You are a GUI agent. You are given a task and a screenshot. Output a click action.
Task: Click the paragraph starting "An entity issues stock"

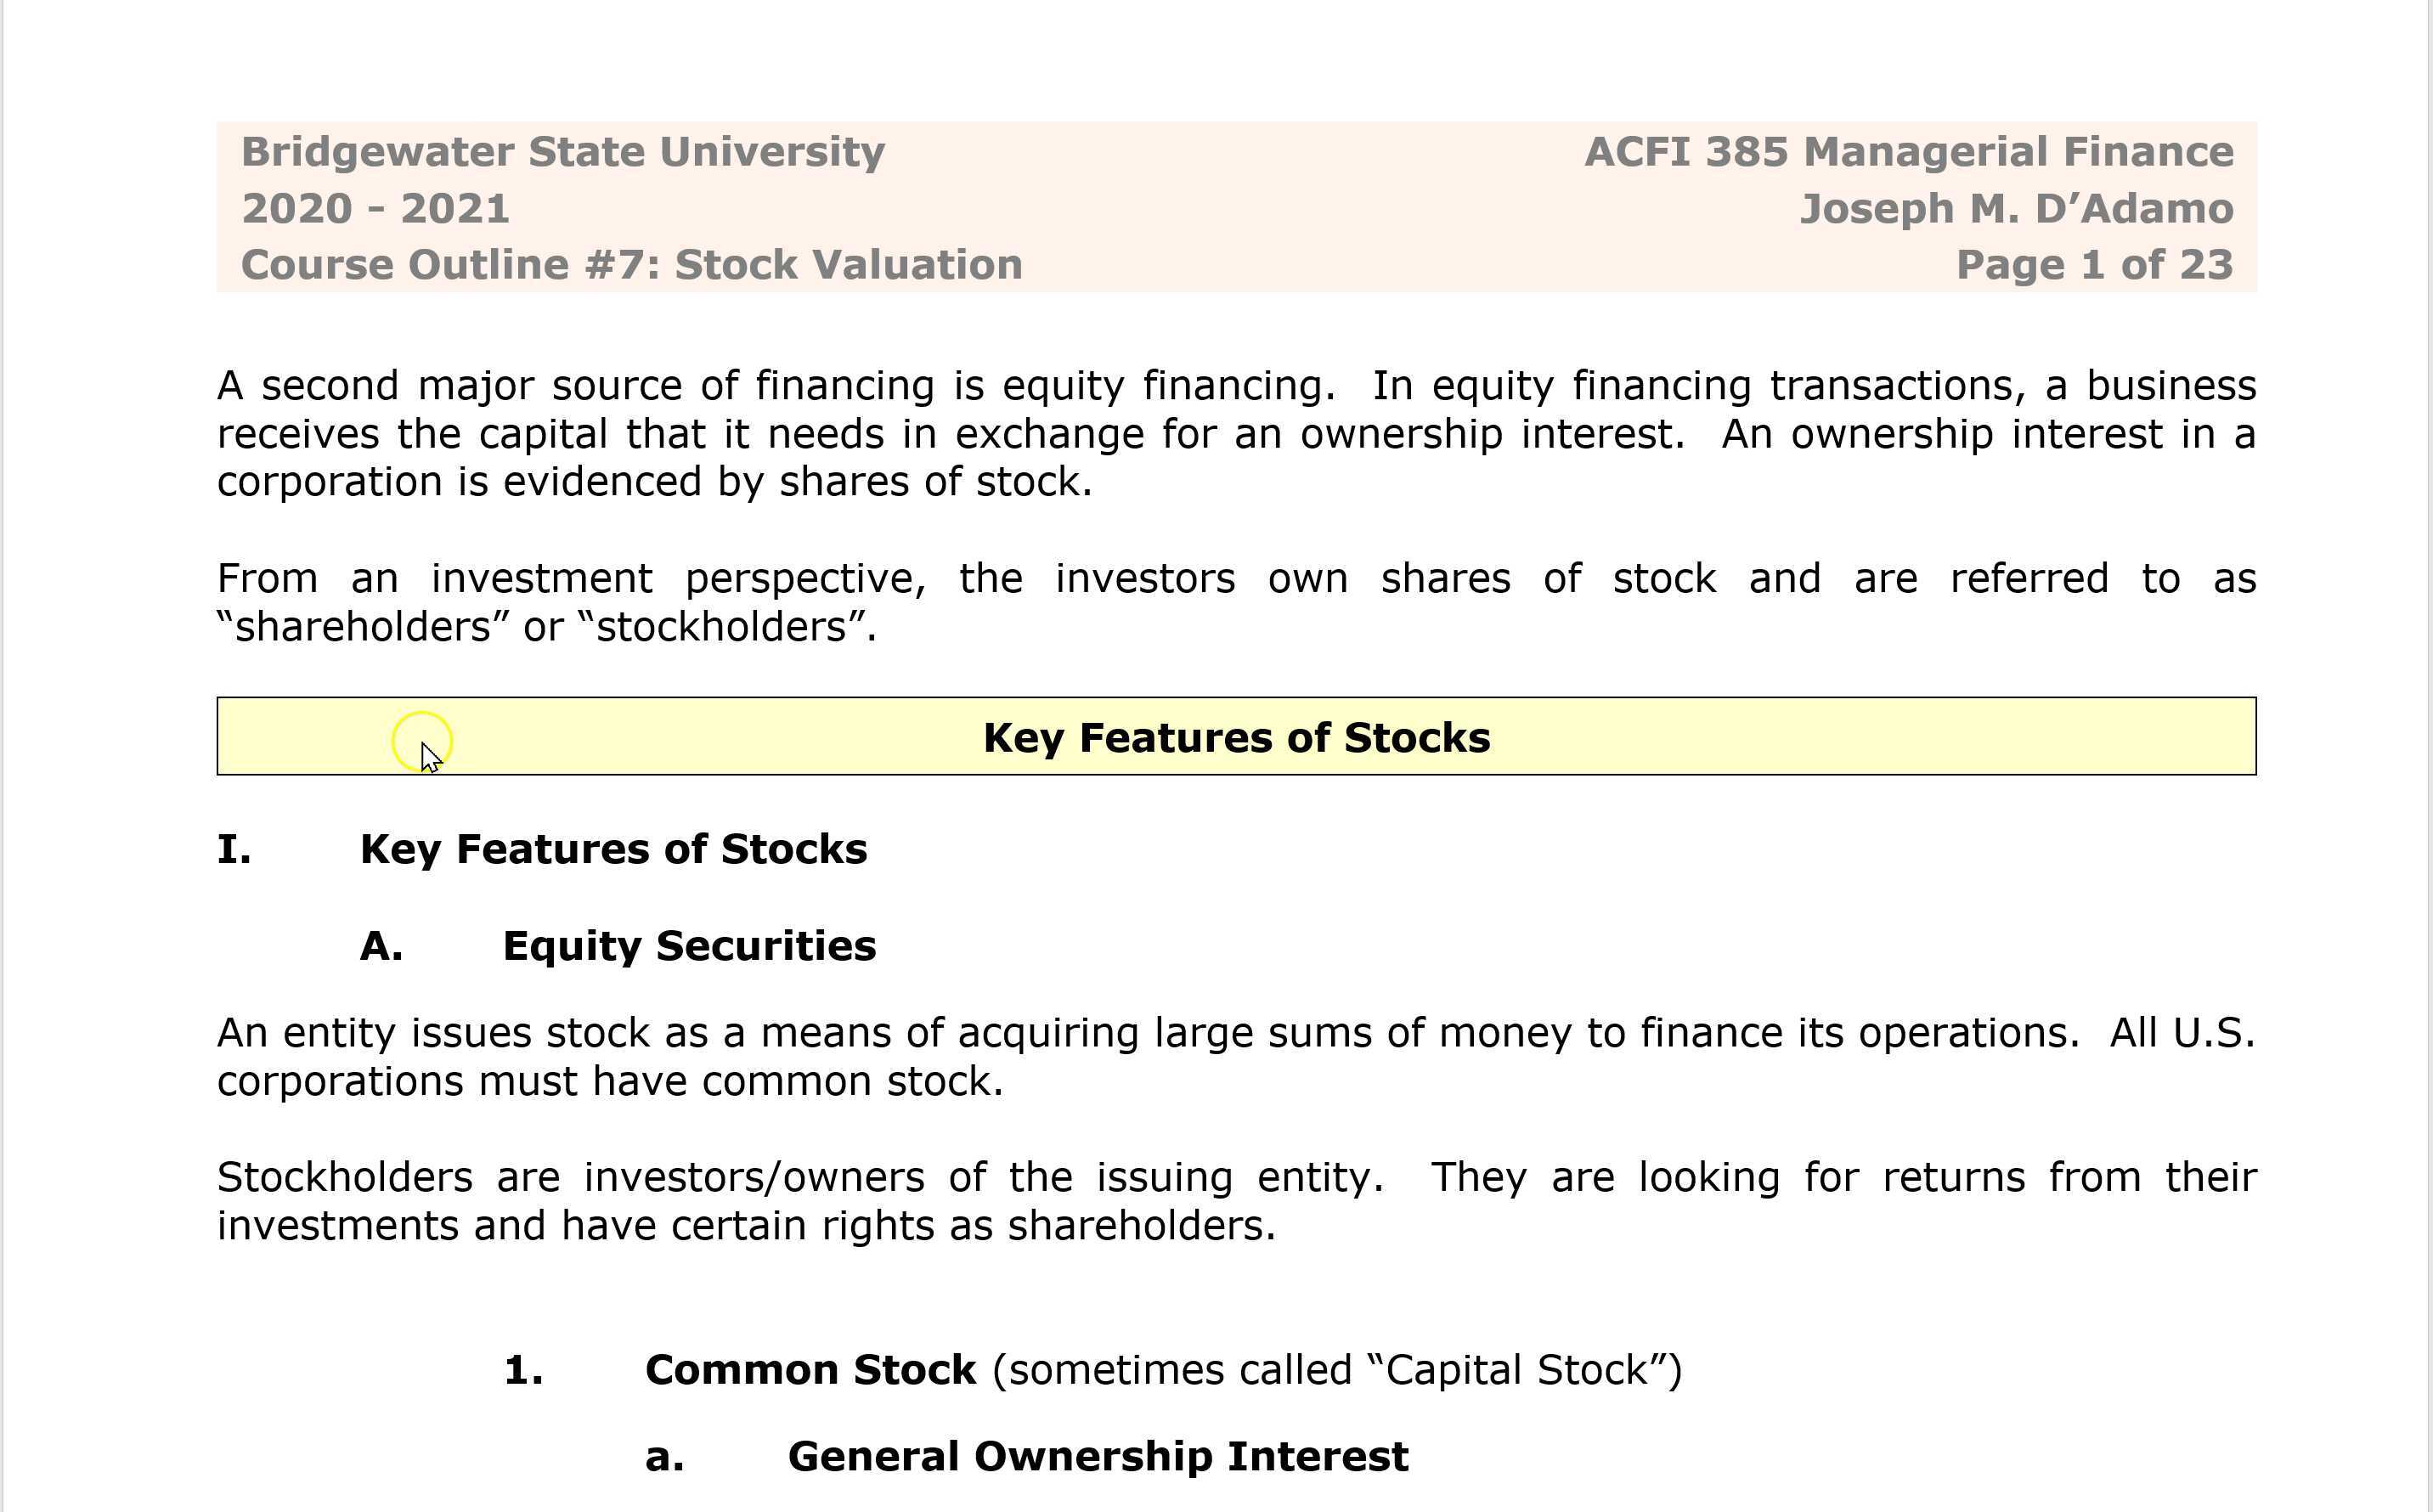click(x=1236, y=1057)
